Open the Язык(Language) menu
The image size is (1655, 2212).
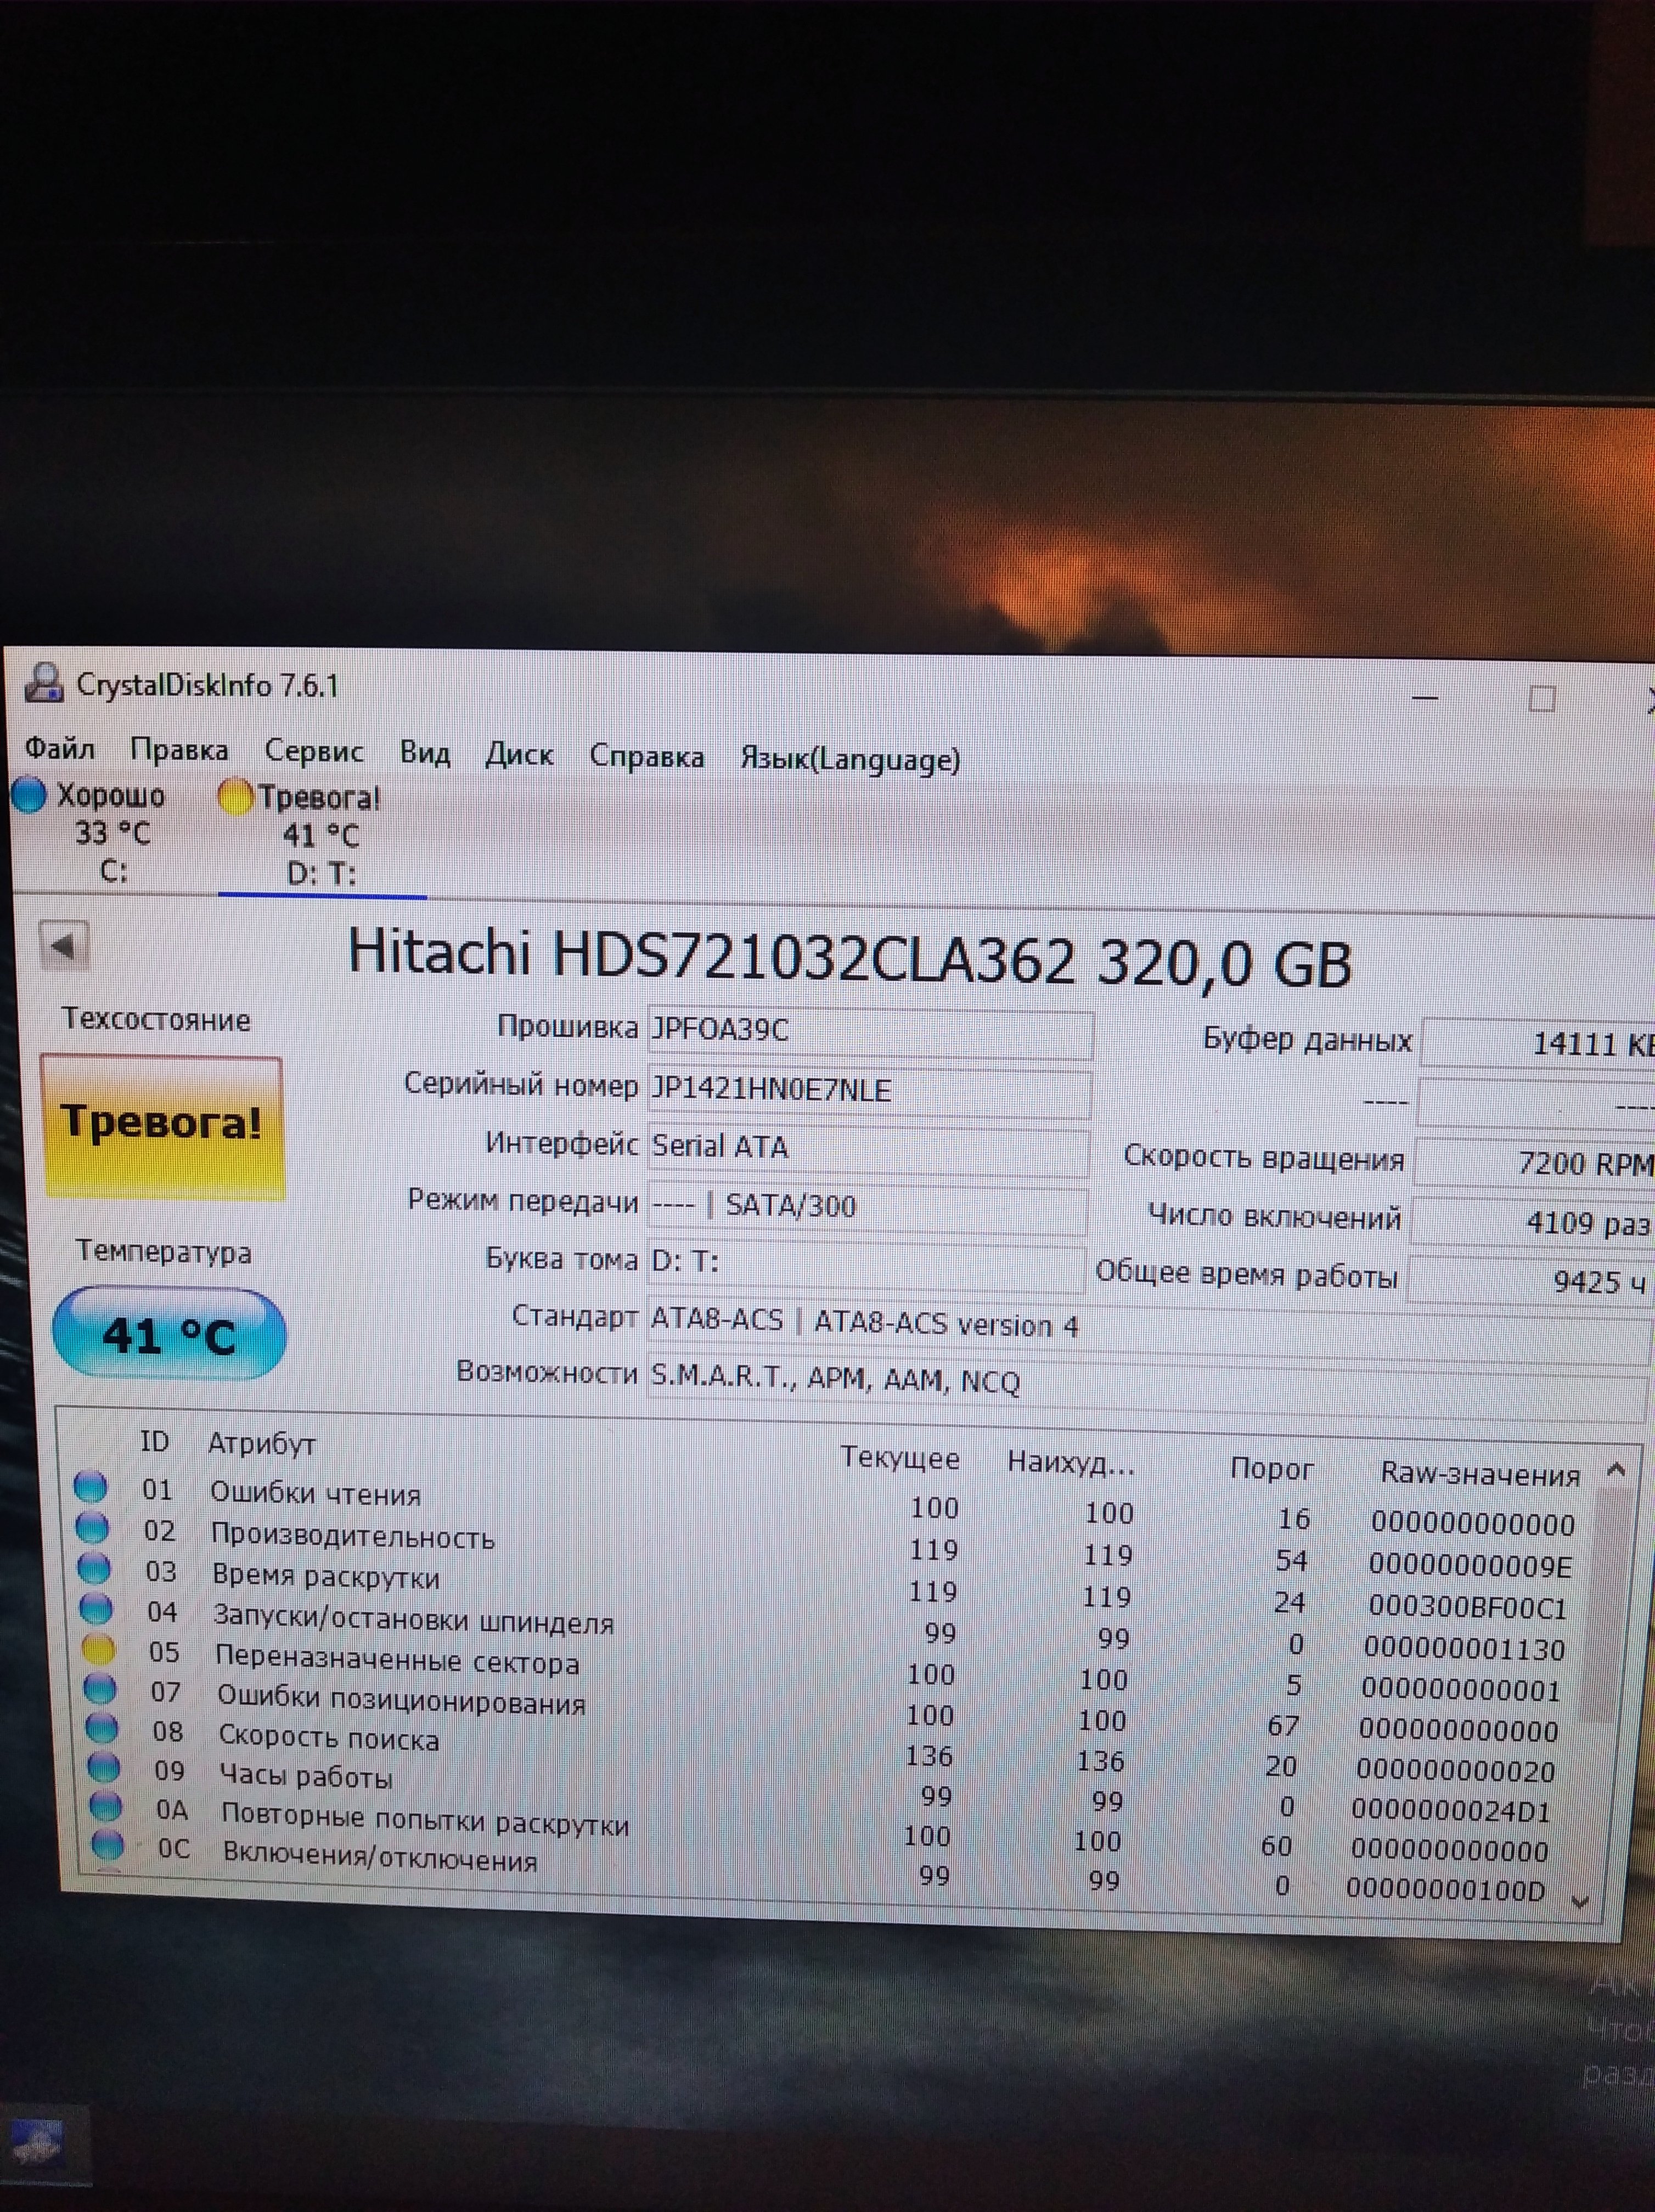tap(850, 759)
